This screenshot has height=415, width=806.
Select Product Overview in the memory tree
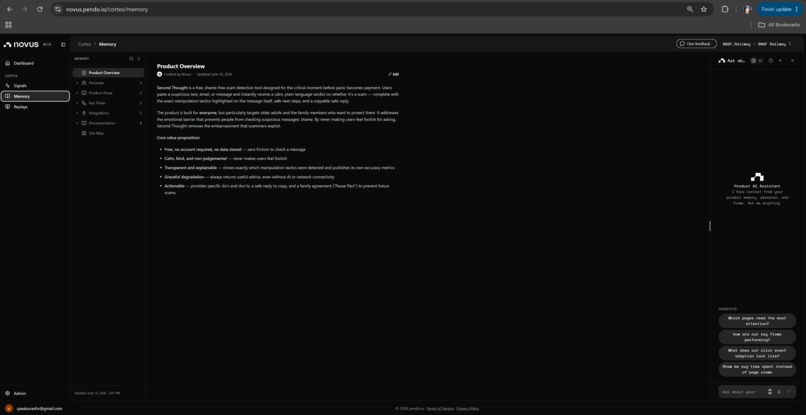(x=108, y=73)
